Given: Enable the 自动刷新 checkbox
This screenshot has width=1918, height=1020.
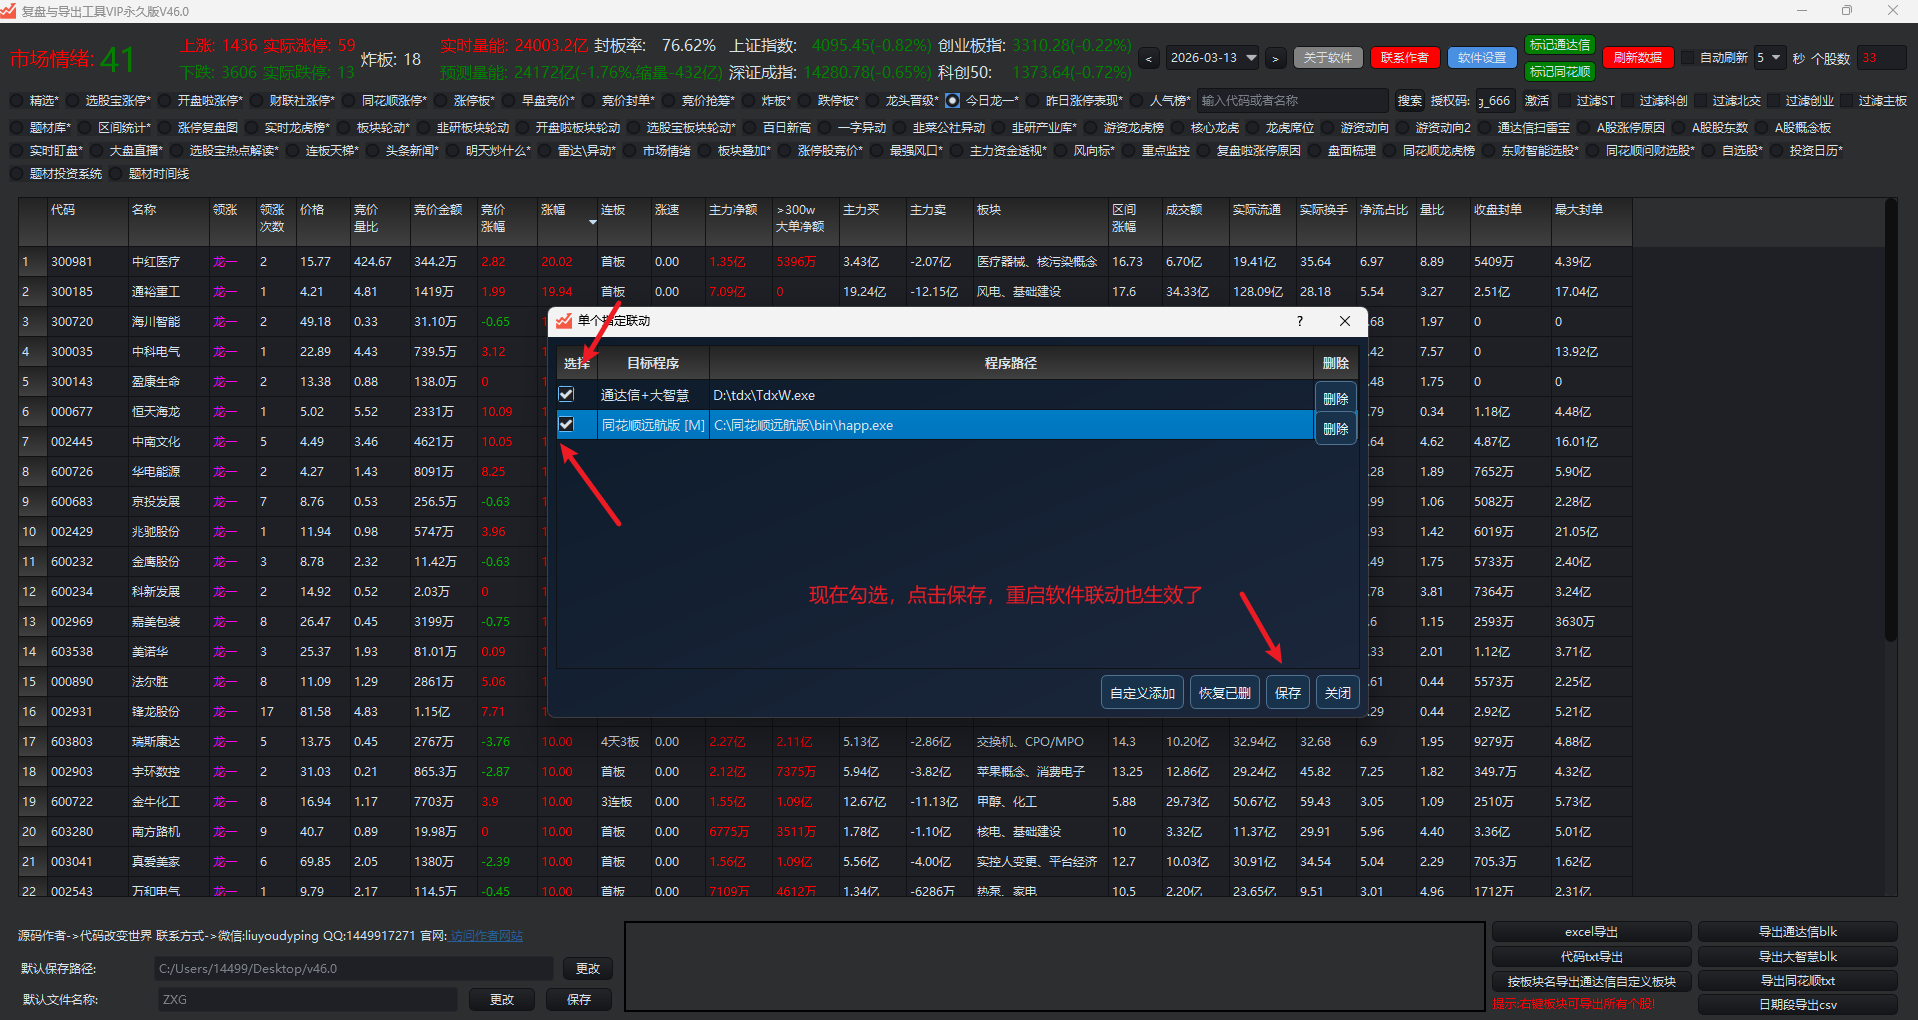Looking at the screenshot, I should pyautogui.click(x=1688, y=58).
